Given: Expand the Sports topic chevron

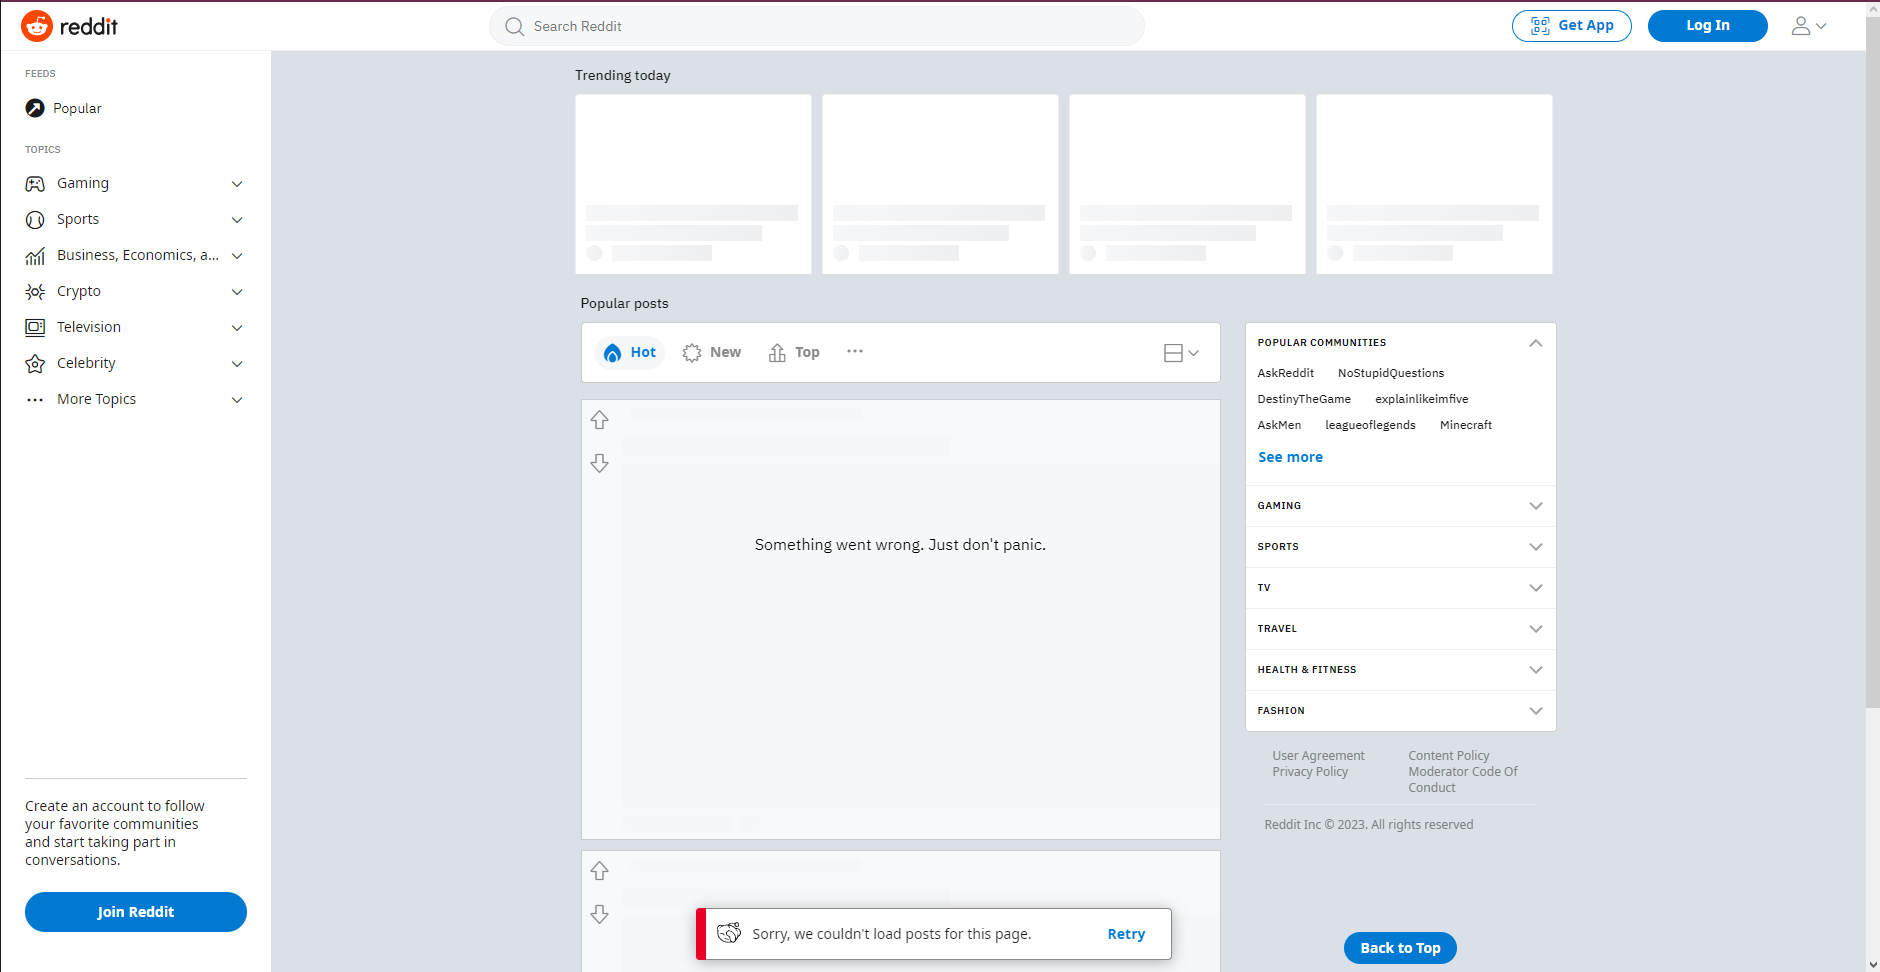Looking at the screenshot, I should coord(237,220).
